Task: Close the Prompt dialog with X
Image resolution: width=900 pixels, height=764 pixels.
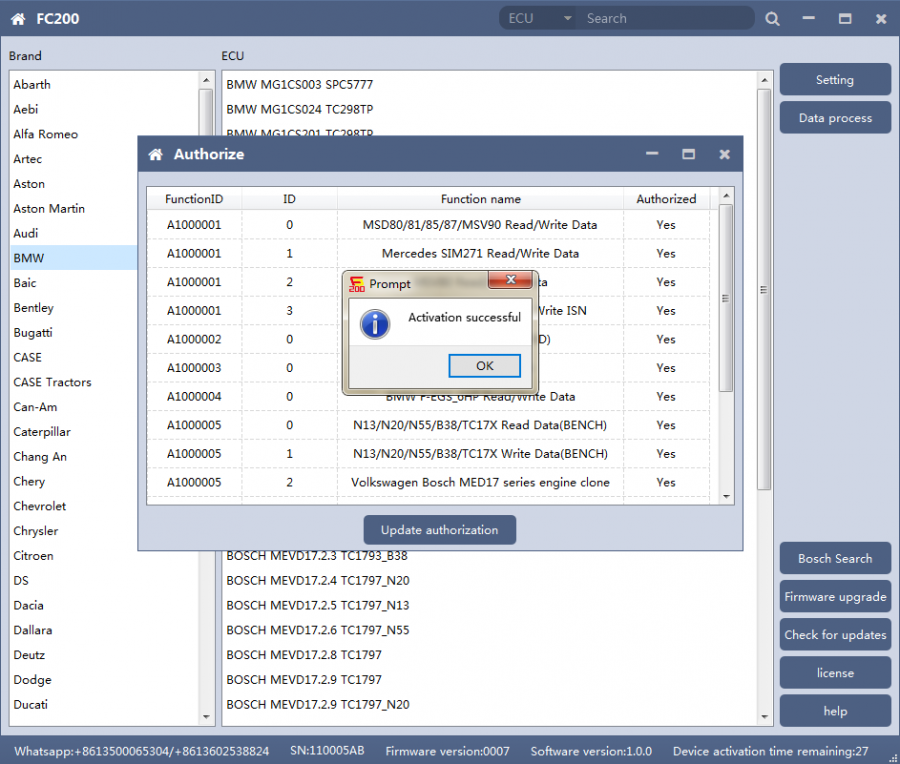Action: pos(511,280)
